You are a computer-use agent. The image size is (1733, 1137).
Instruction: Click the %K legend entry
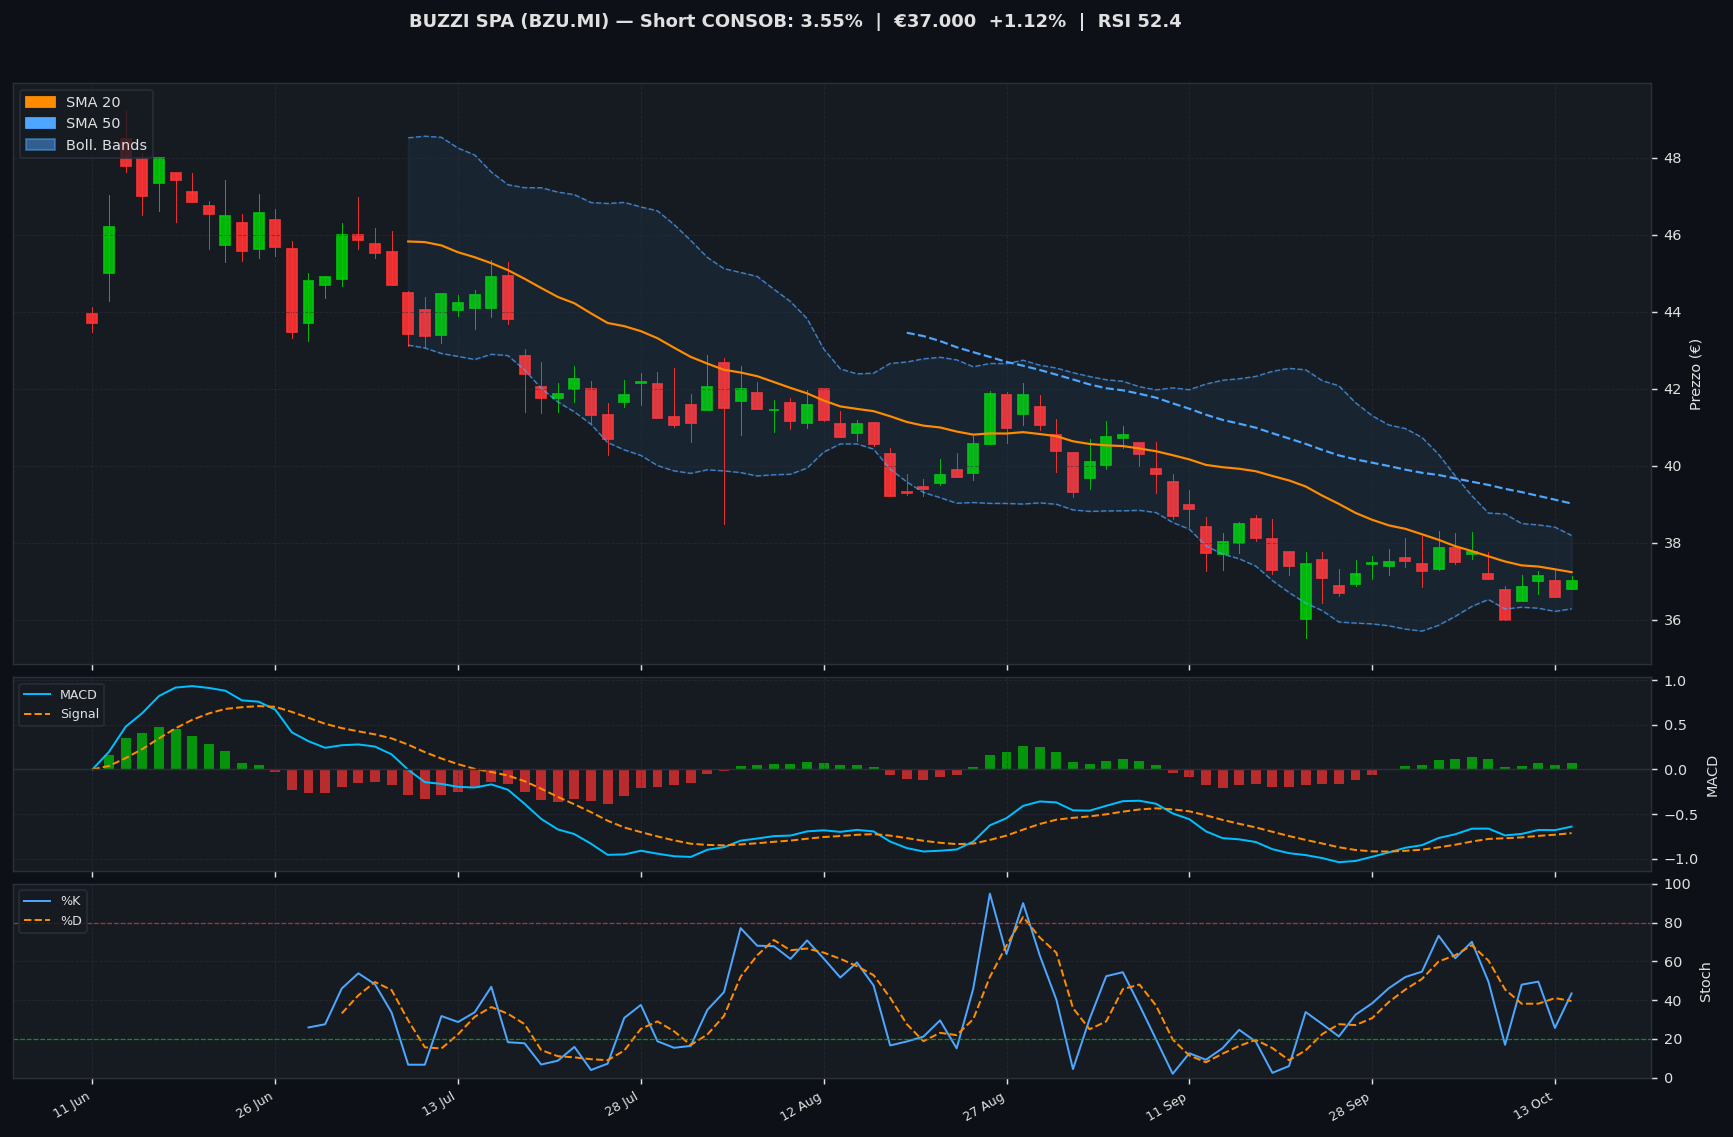tap(53, 901)
